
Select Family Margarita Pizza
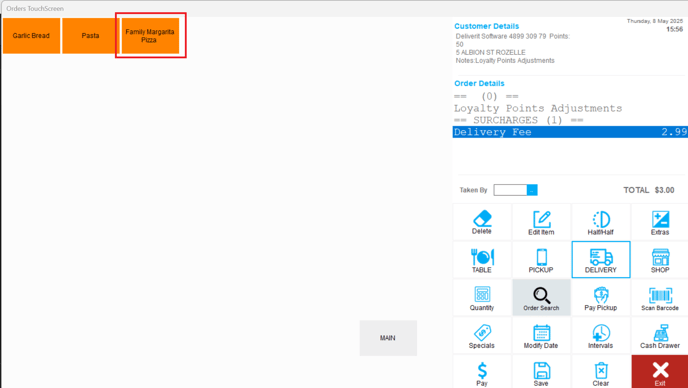150,36
